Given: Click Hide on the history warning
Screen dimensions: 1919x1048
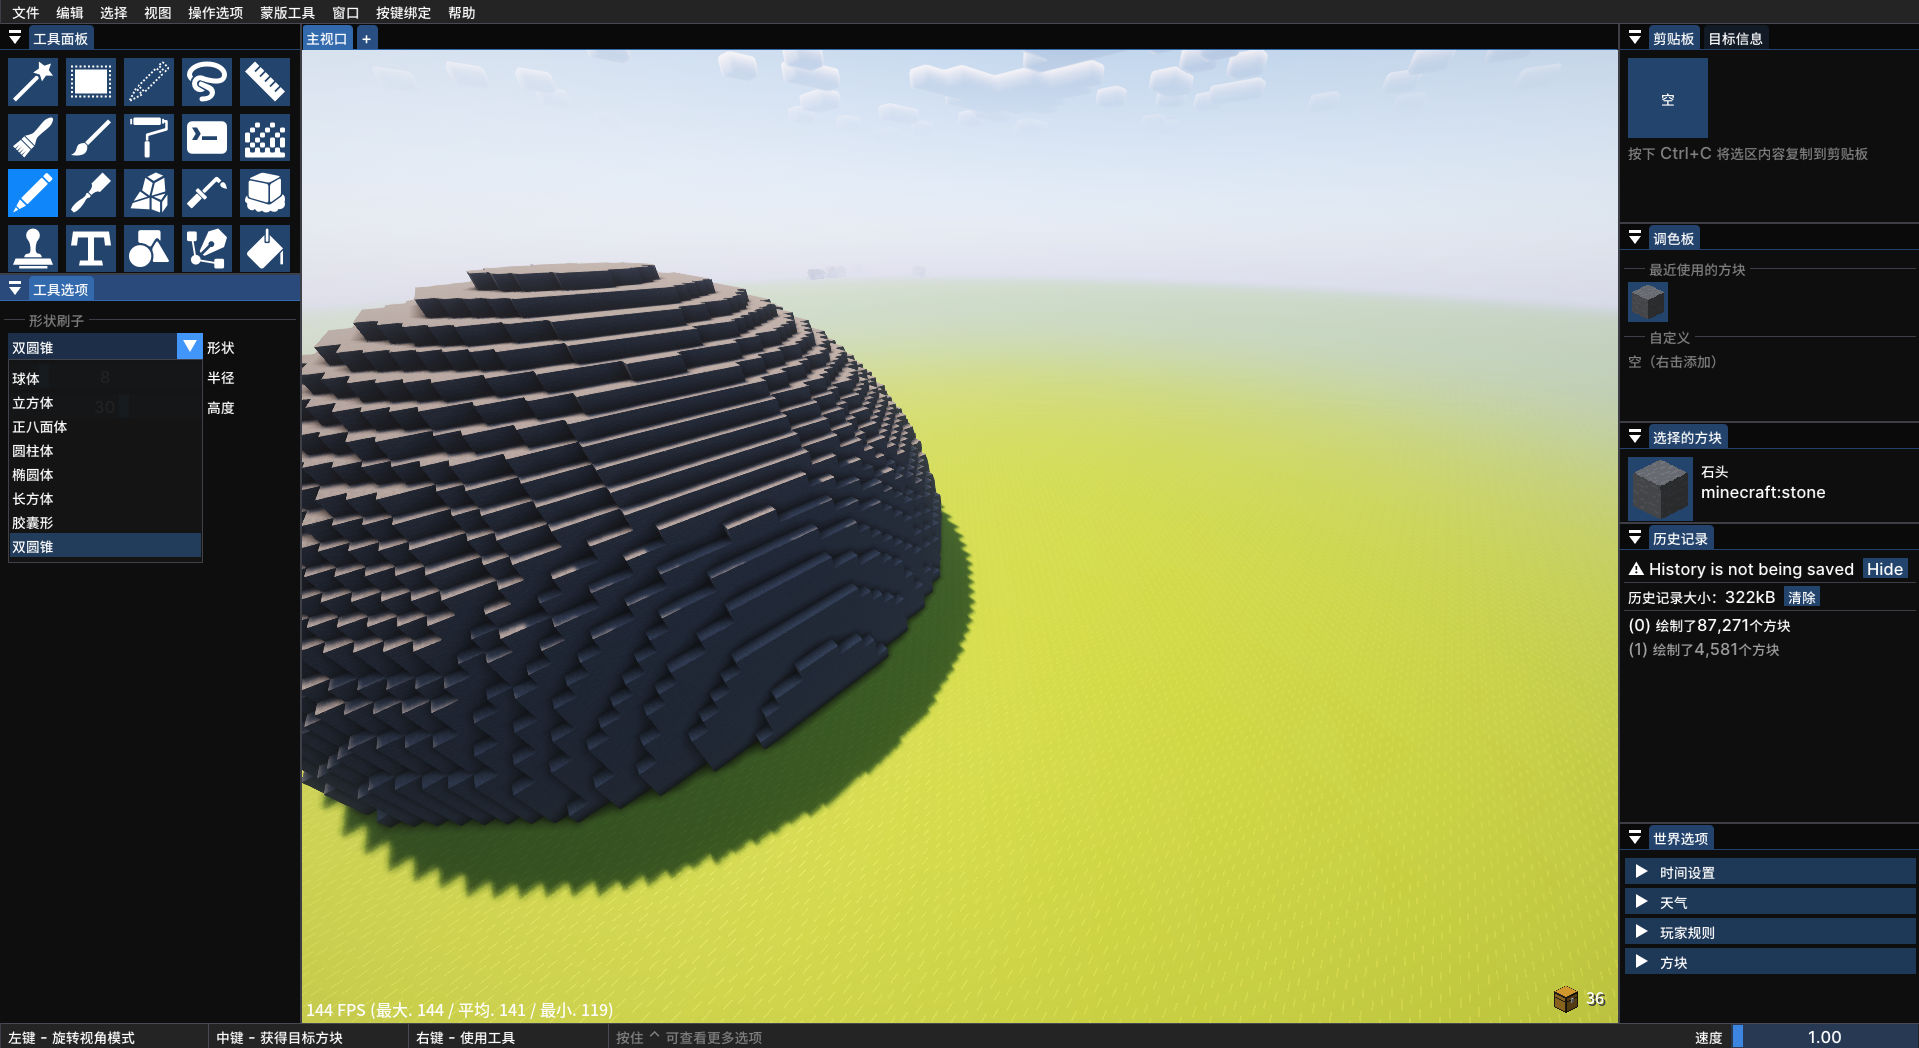Looking at the screenshot, I should pyautogui.click(x=1885, y=569).
